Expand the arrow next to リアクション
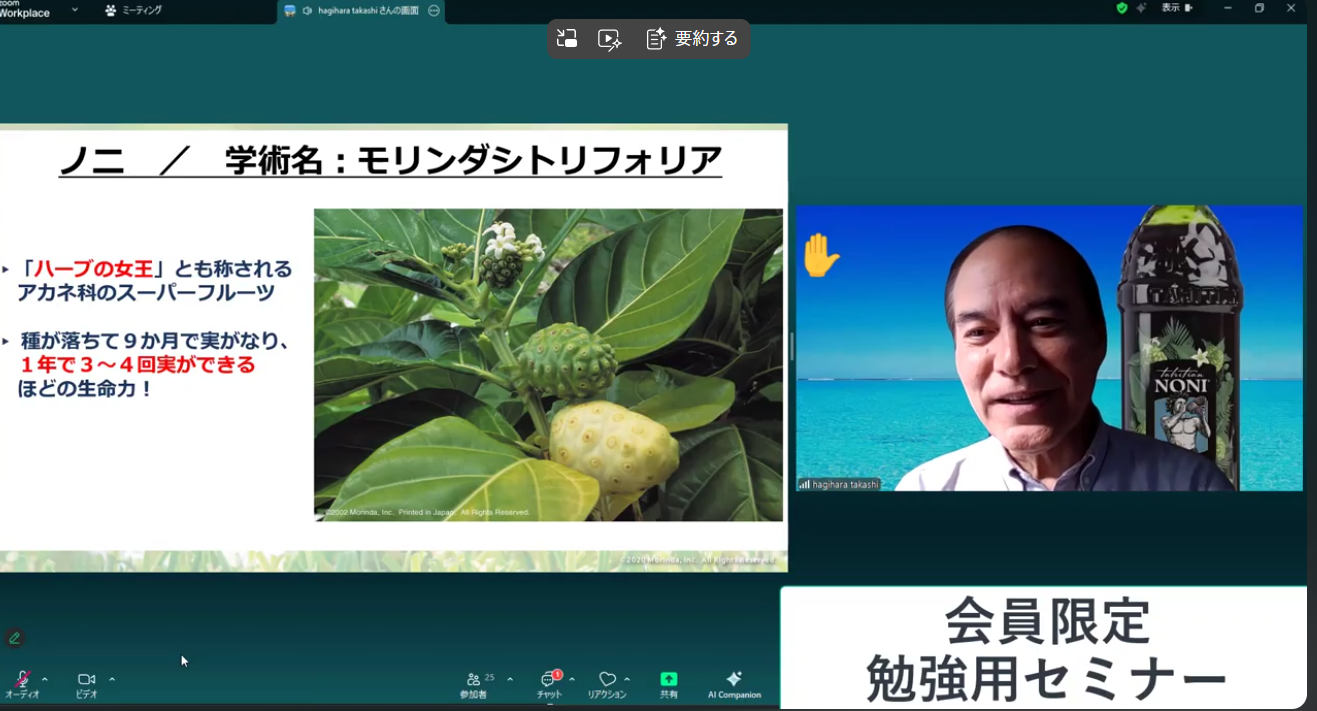 click(627, 680)
